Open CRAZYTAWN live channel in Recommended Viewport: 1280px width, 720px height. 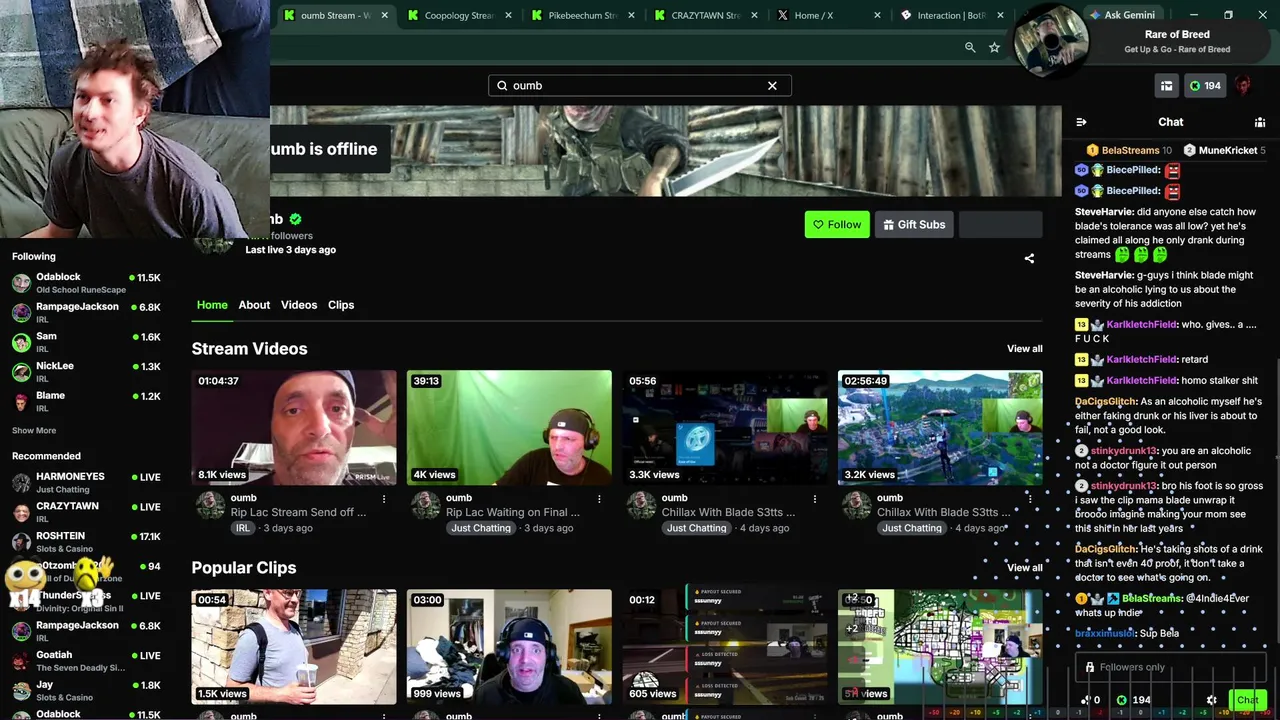tap(86, 513)
